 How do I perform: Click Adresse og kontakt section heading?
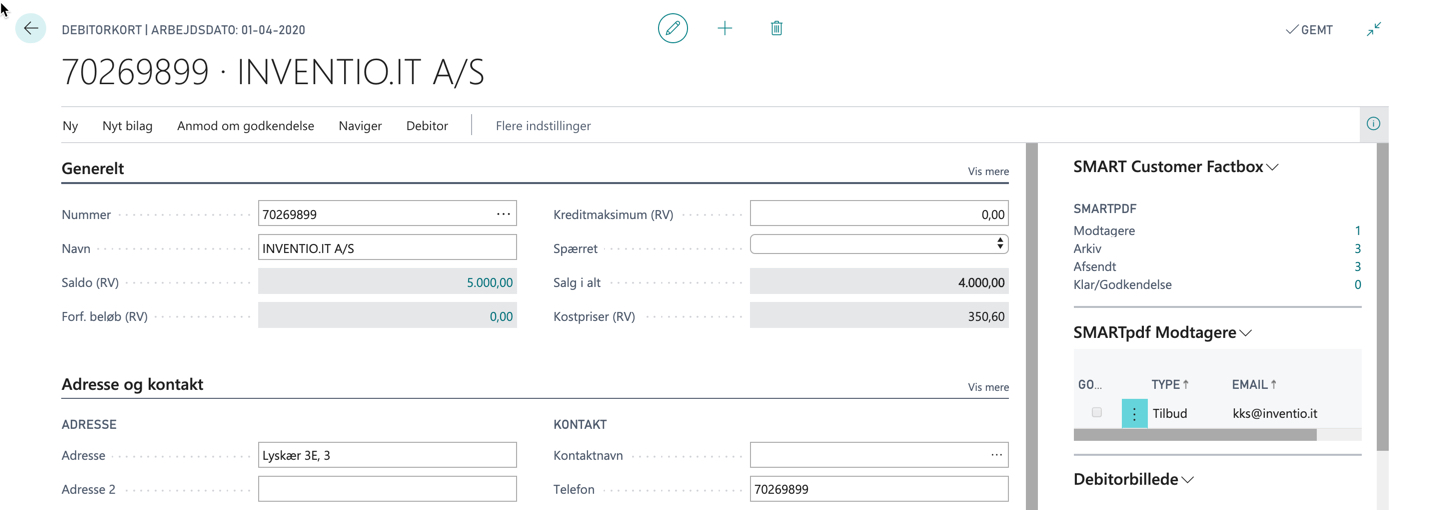pyautogui.click(x=132, y=385)
